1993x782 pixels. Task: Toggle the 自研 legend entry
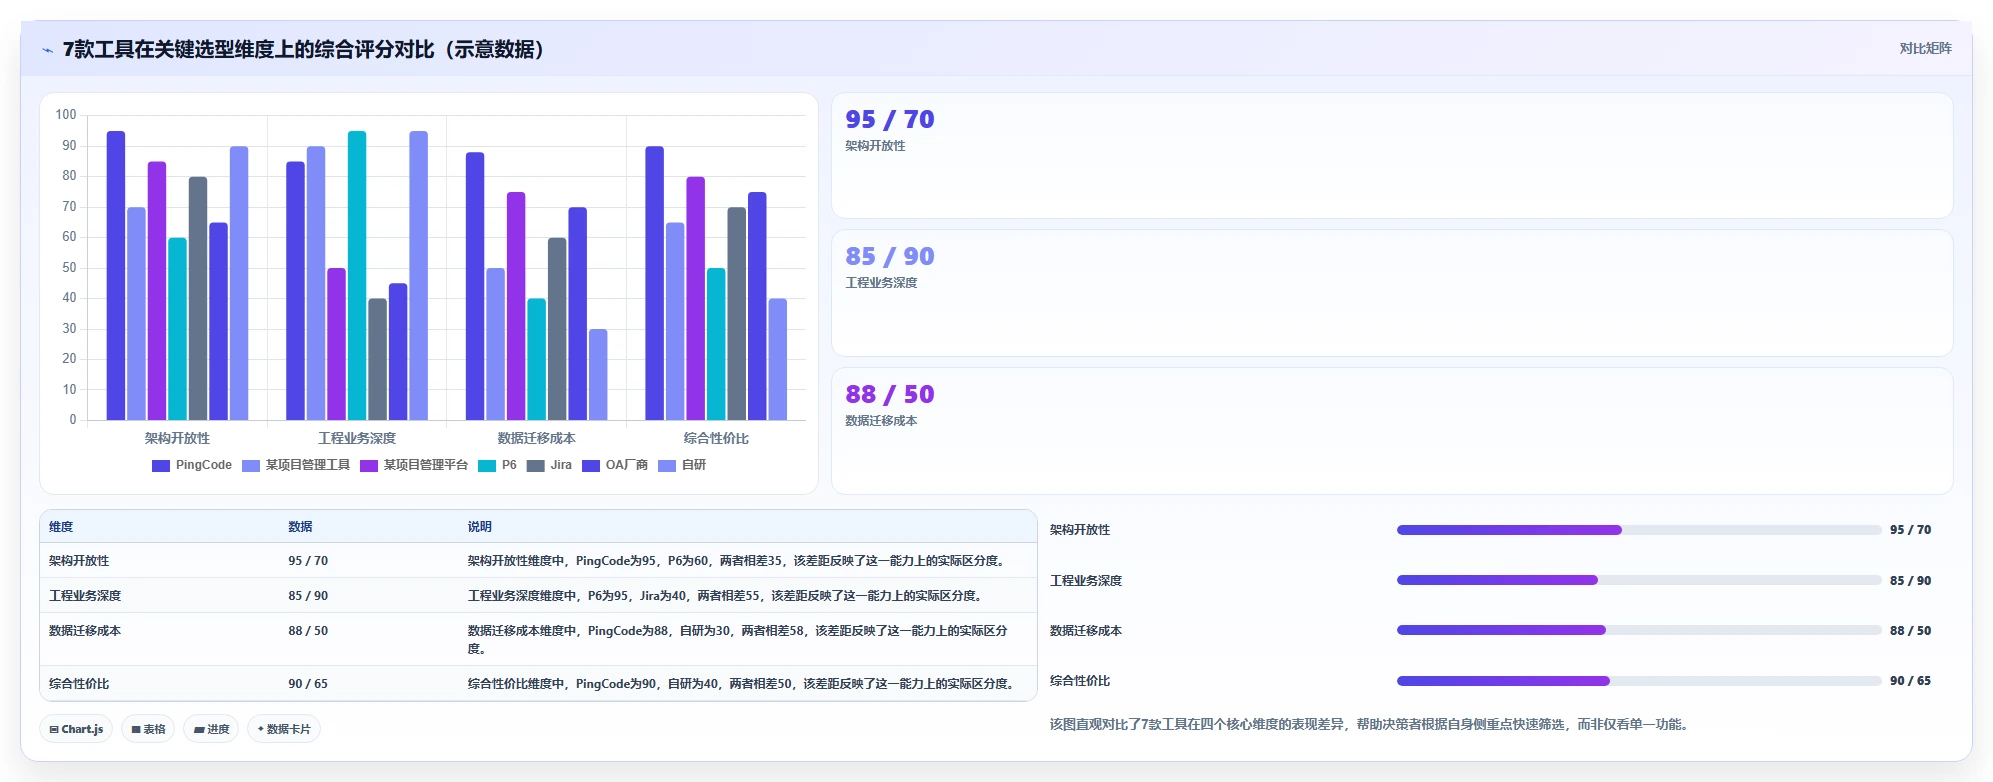point(682,465)
